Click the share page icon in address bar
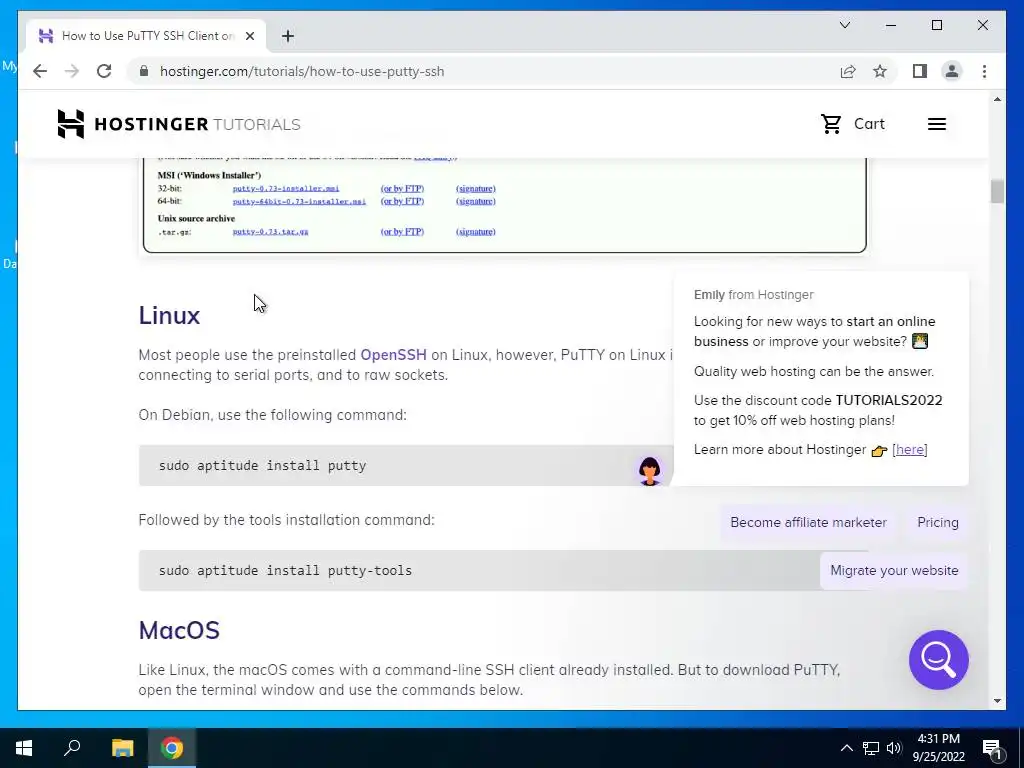1024x768 pixels. [848, 71]
